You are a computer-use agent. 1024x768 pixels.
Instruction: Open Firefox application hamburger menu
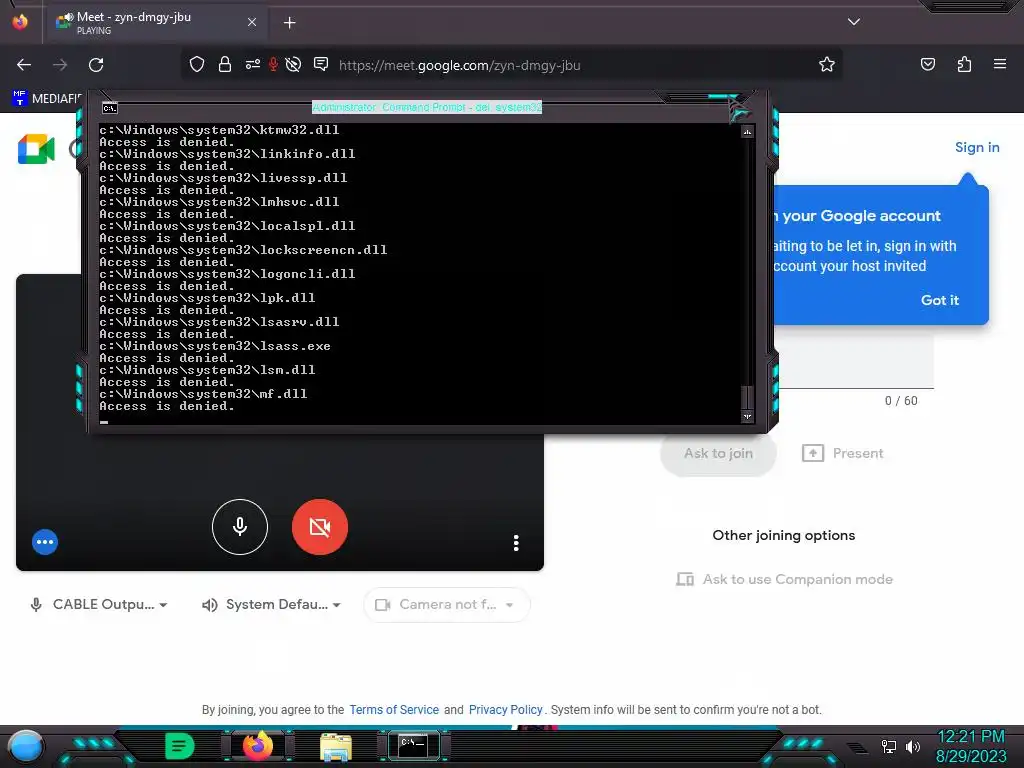(x=1000, y=64)
